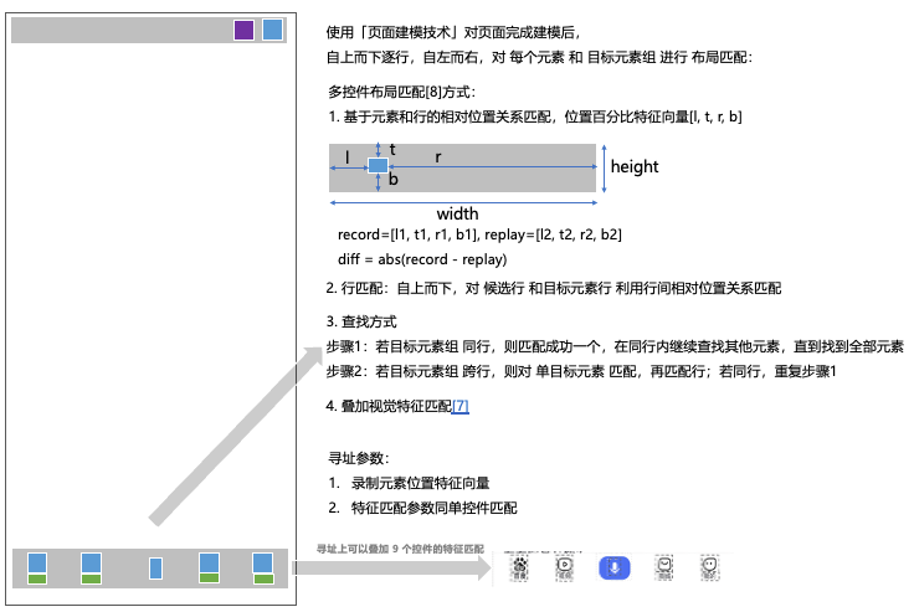Click the narrow blue rectangle in wireframe bottom bar
The height and width of the screenshot is (612, 914).
tap(156, 568)
